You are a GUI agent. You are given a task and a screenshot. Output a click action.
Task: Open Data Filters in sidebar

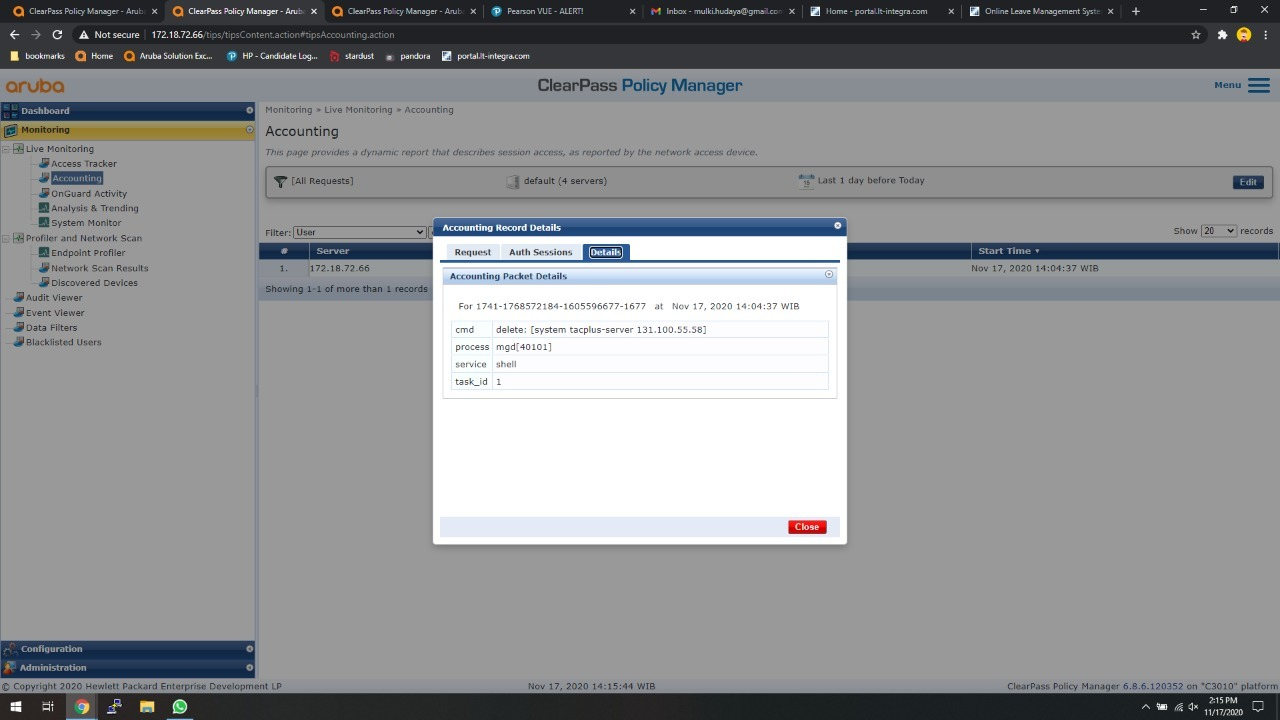point(51,327)
